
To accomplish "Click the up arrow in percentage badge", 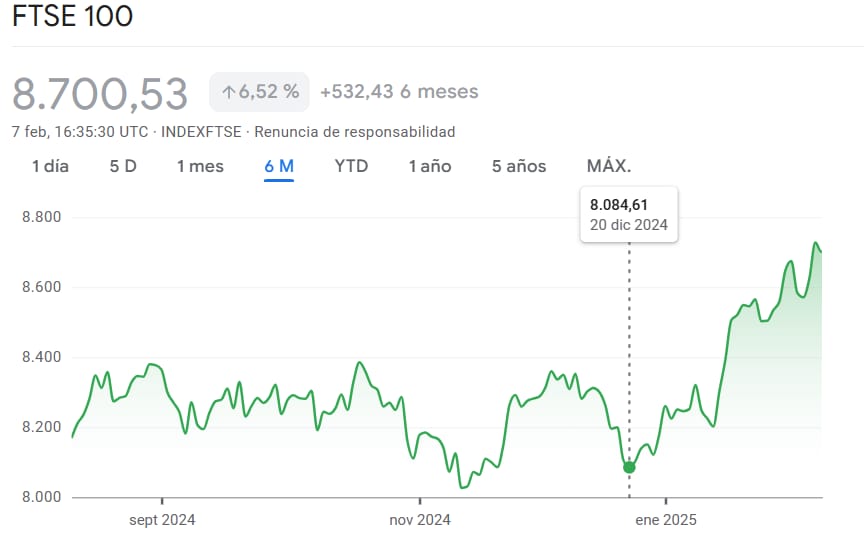I will 228,92.
